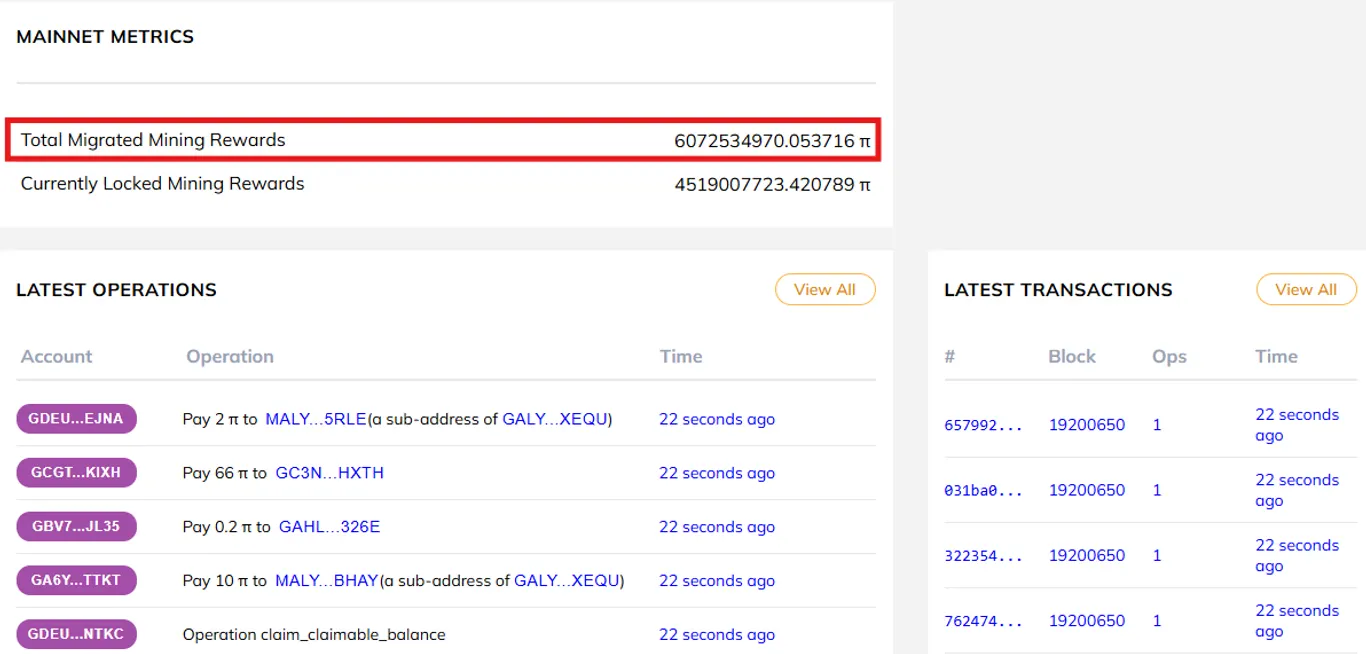
Task: Click ops count 1 in 657992 row
Action: click(1157, 425)
